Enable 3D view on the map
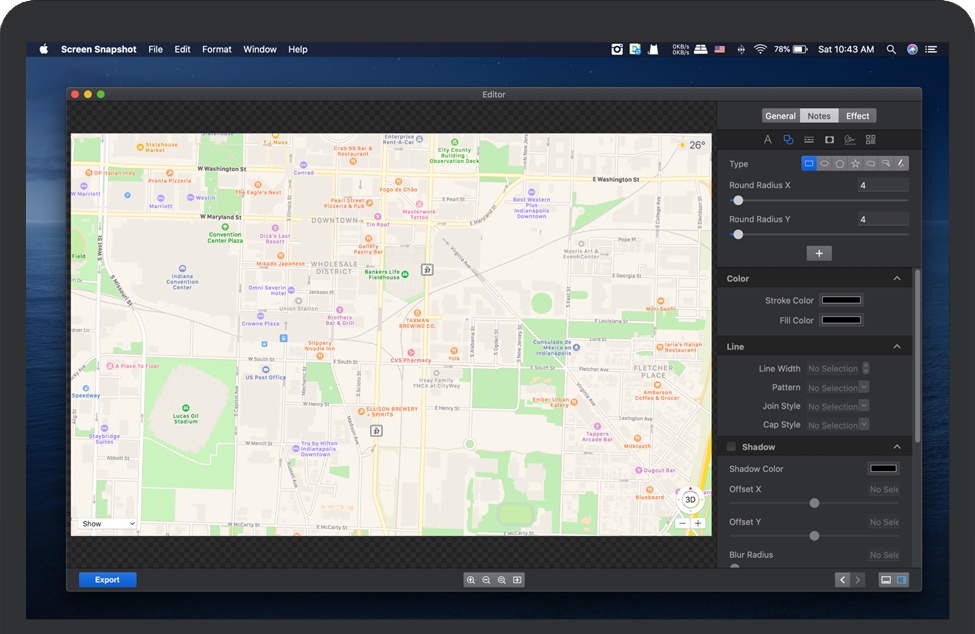Screen dimensions: 975x634 689,499
